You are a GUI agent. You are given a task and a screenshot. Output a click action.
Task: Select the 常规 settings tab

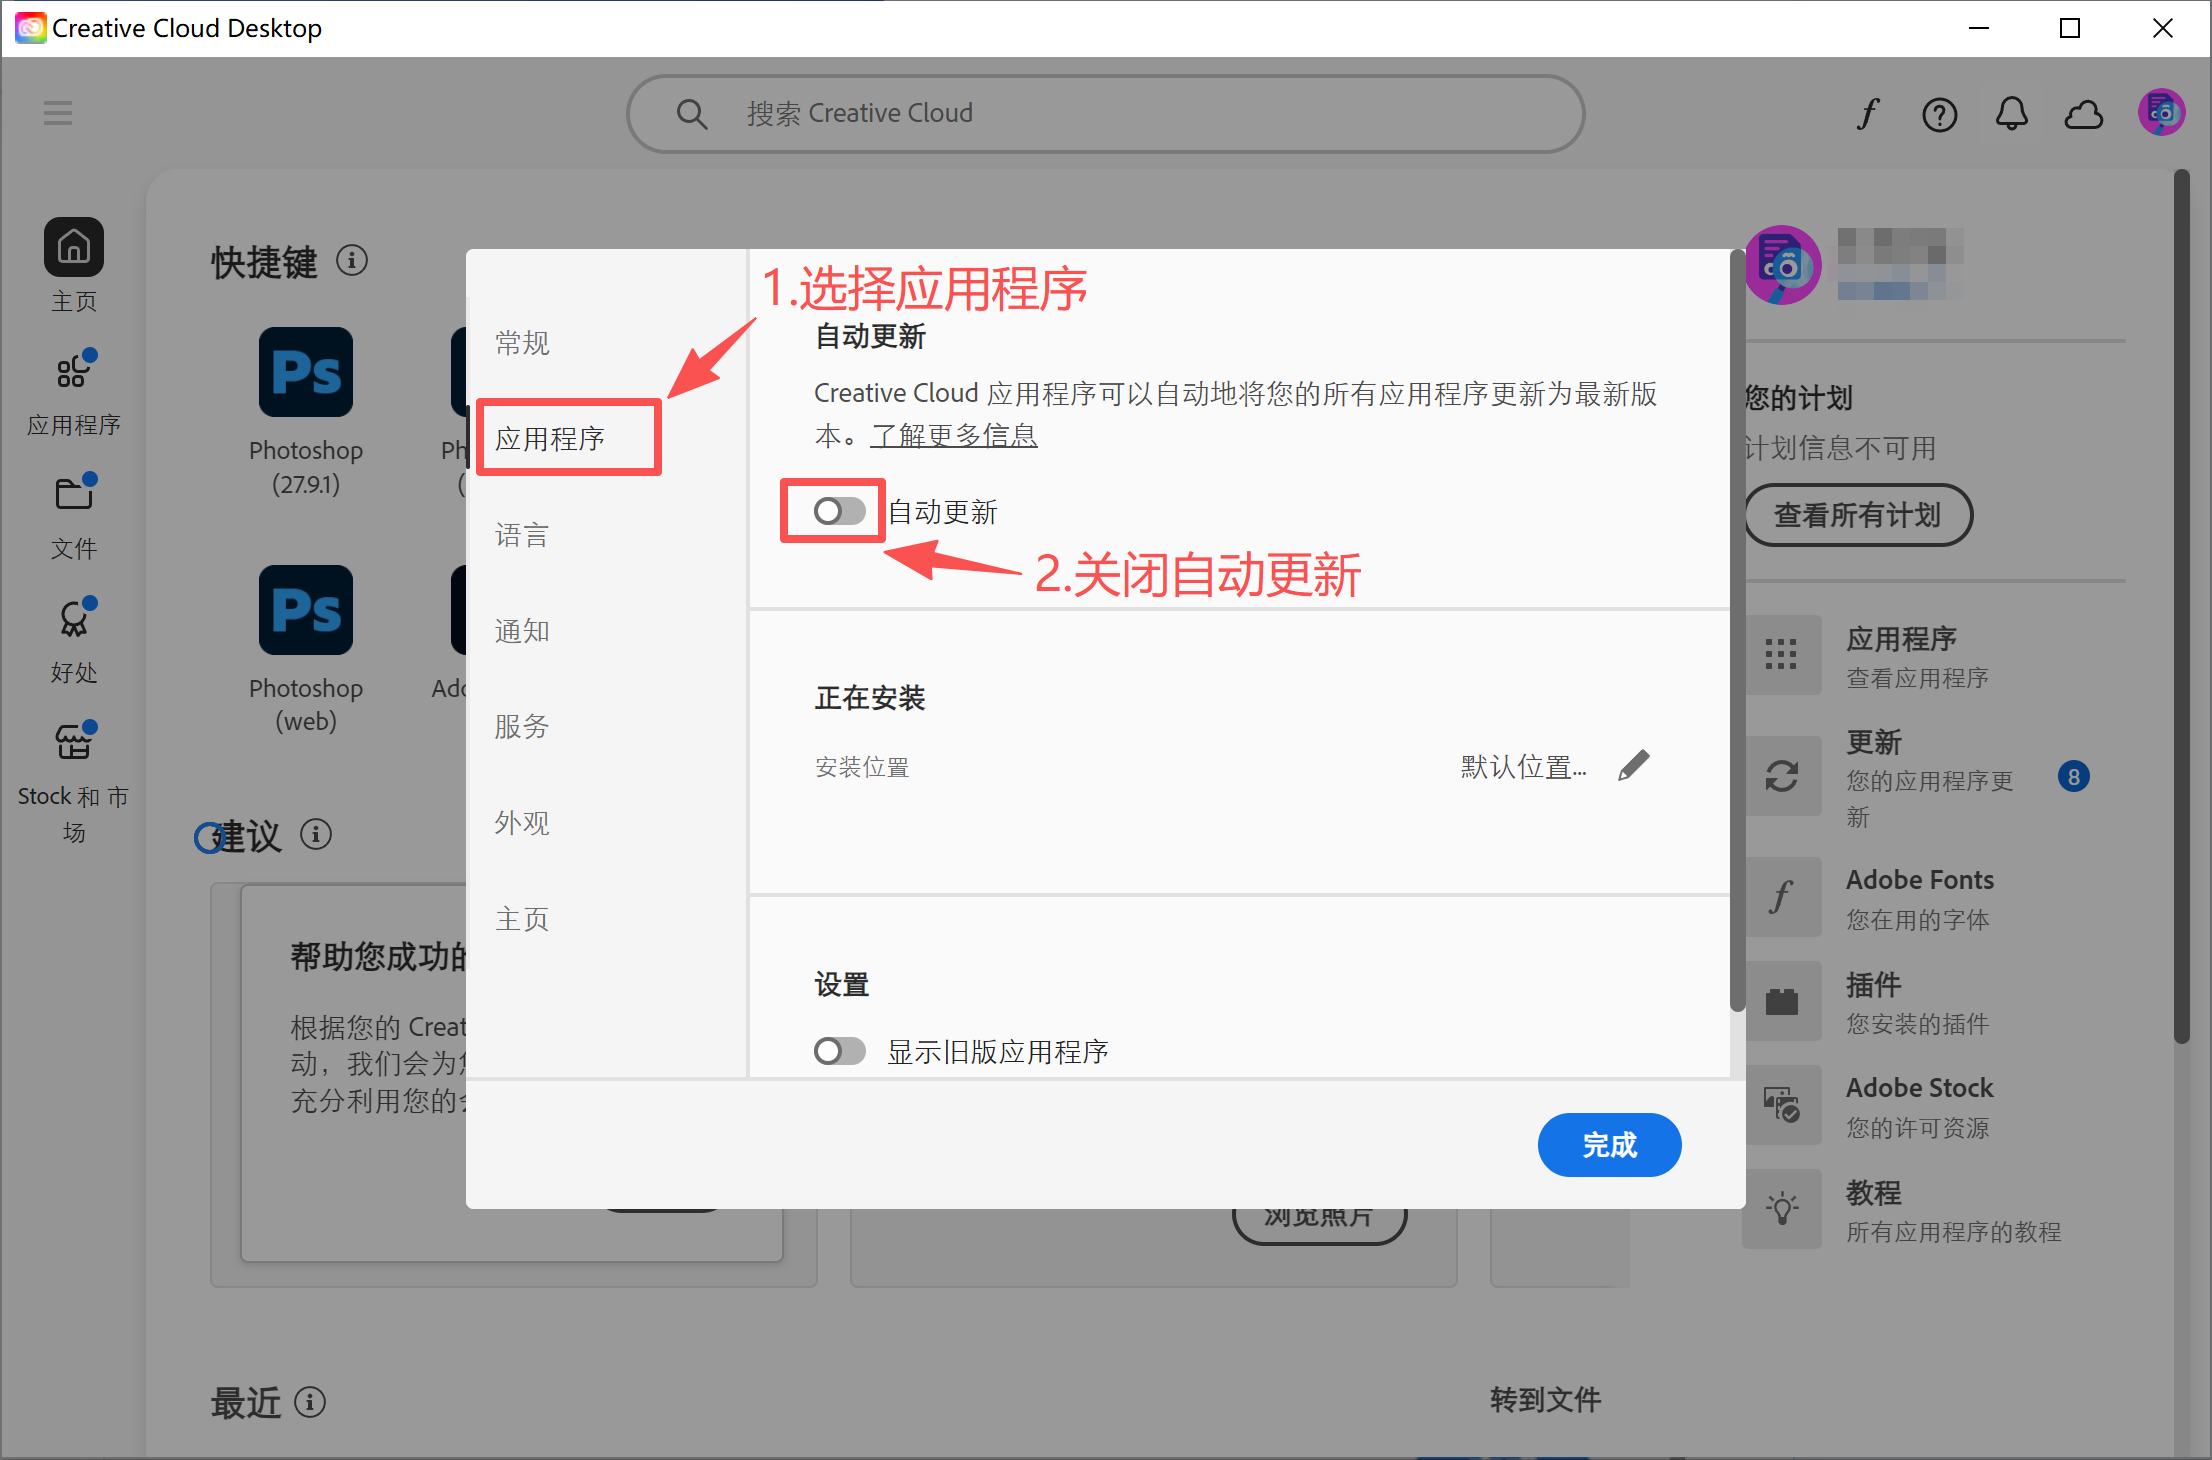[522, 343]
